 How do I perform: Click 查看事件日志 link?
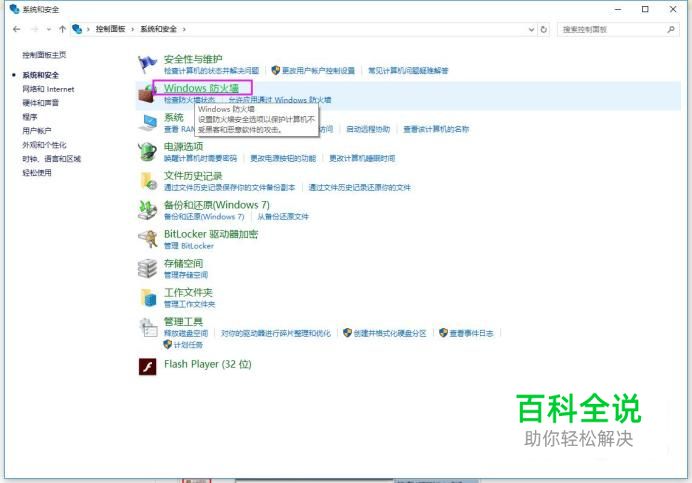tap(471, 333)
